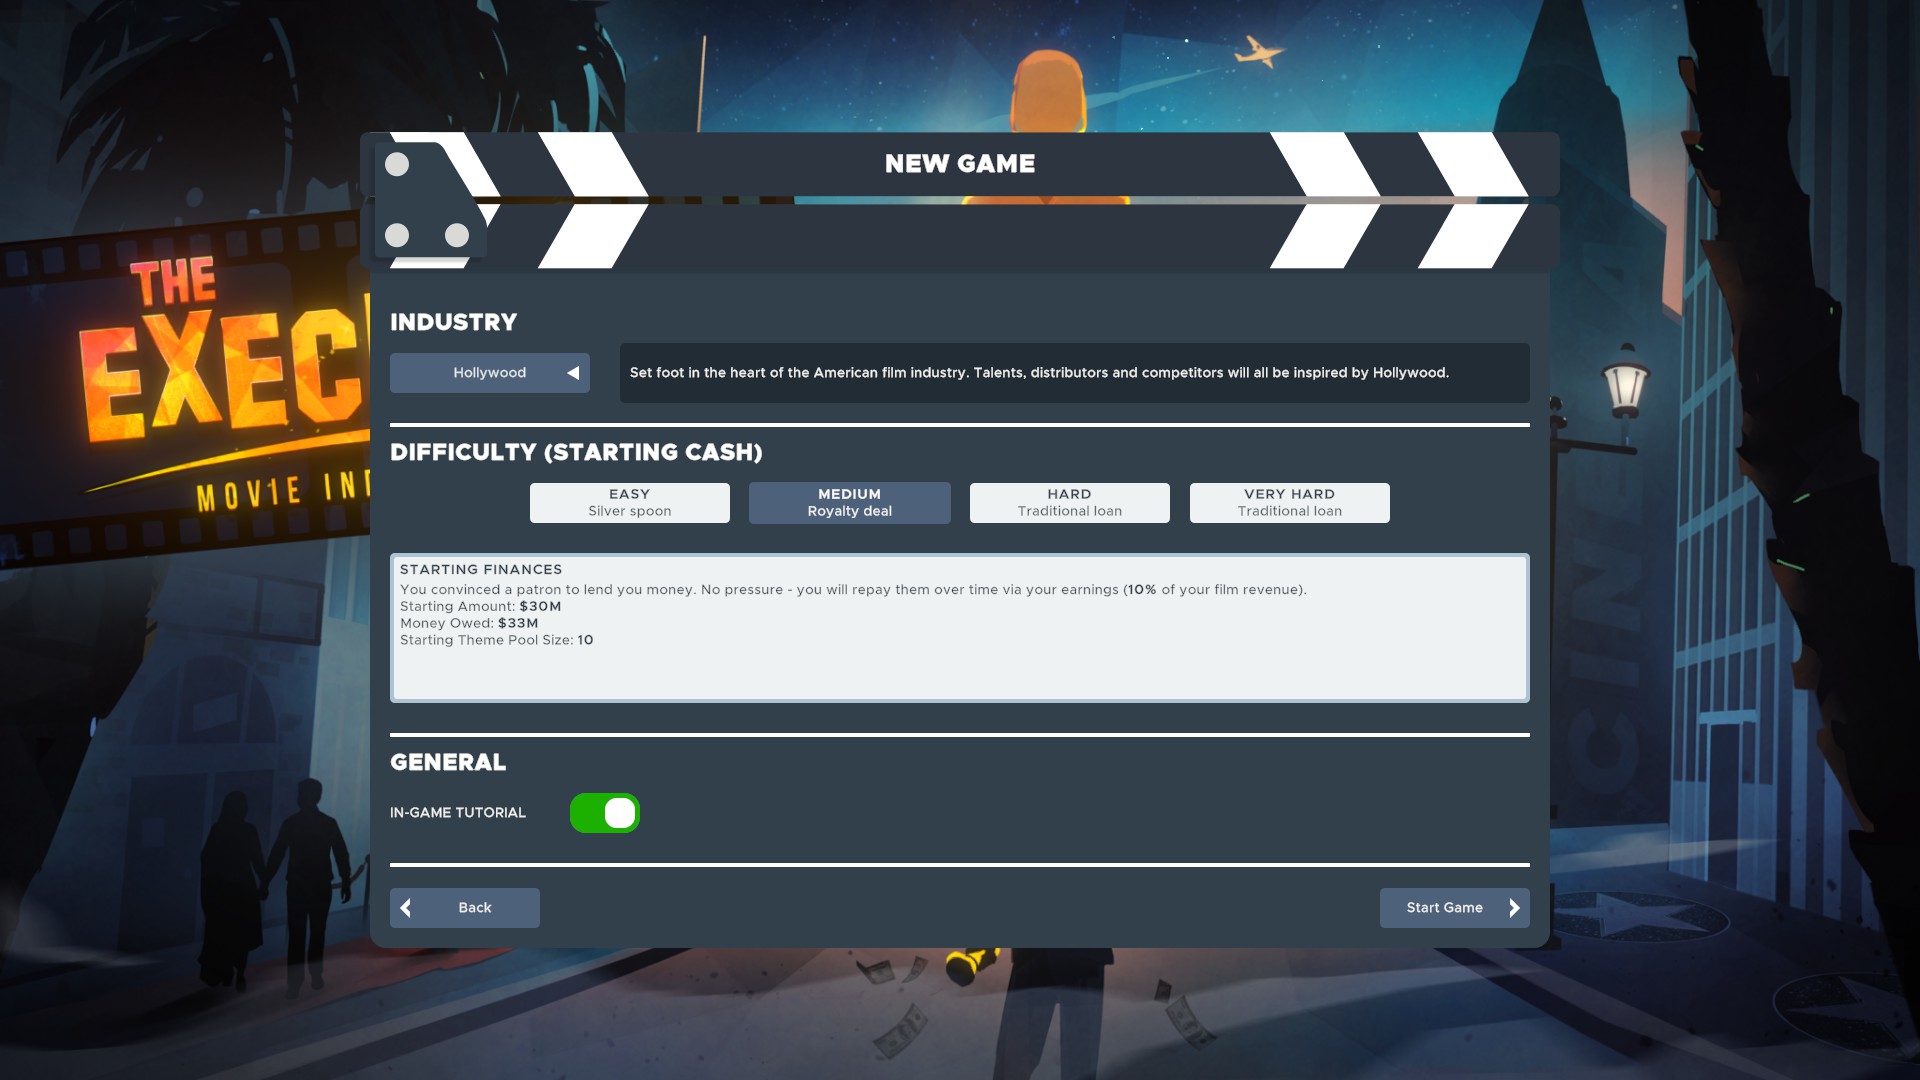Click the Hollywood dropdown arrow
Viewport: 1920px width, 1080px height.
tap(573, 373)
